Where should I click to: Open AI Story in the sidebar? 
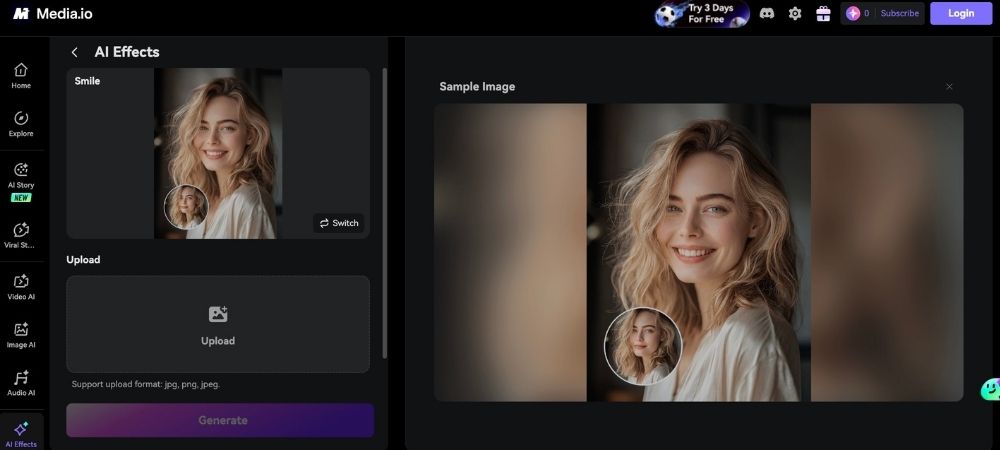21,181
